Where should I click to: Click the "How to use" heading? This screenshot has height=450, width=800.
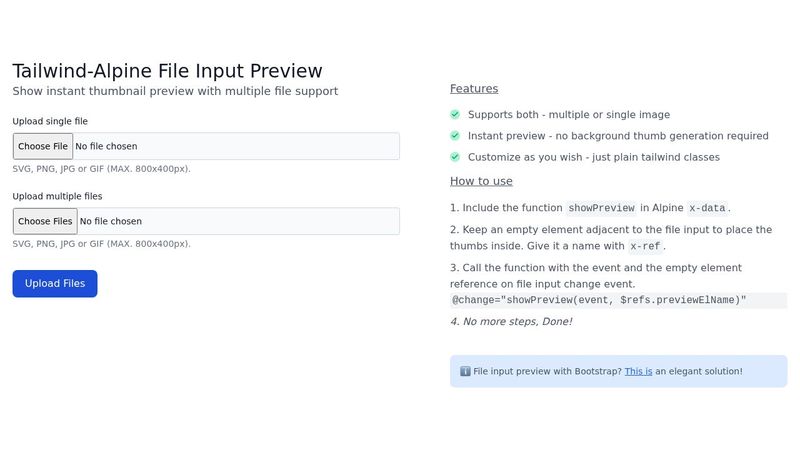pyautogui.click(x=481, y=181)
